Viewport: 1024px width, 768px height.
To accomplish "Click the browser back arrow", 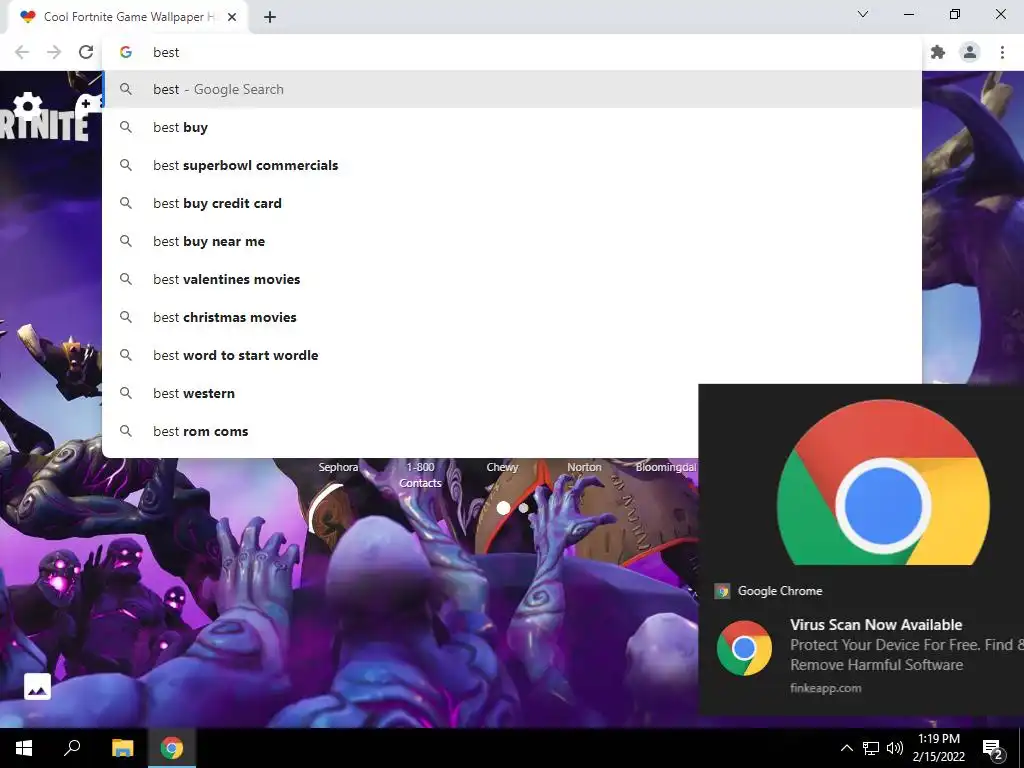I will [22, 52].
